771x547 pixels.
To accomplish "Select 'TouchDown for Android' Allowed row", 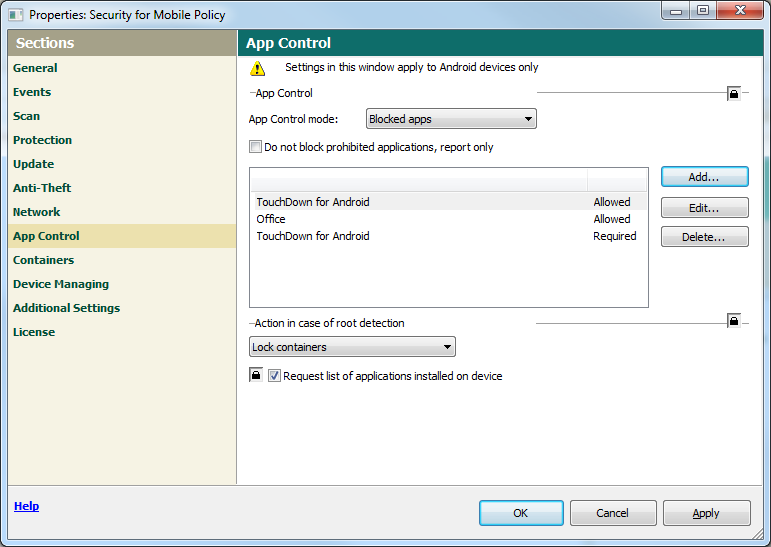I will click(449, 202).
